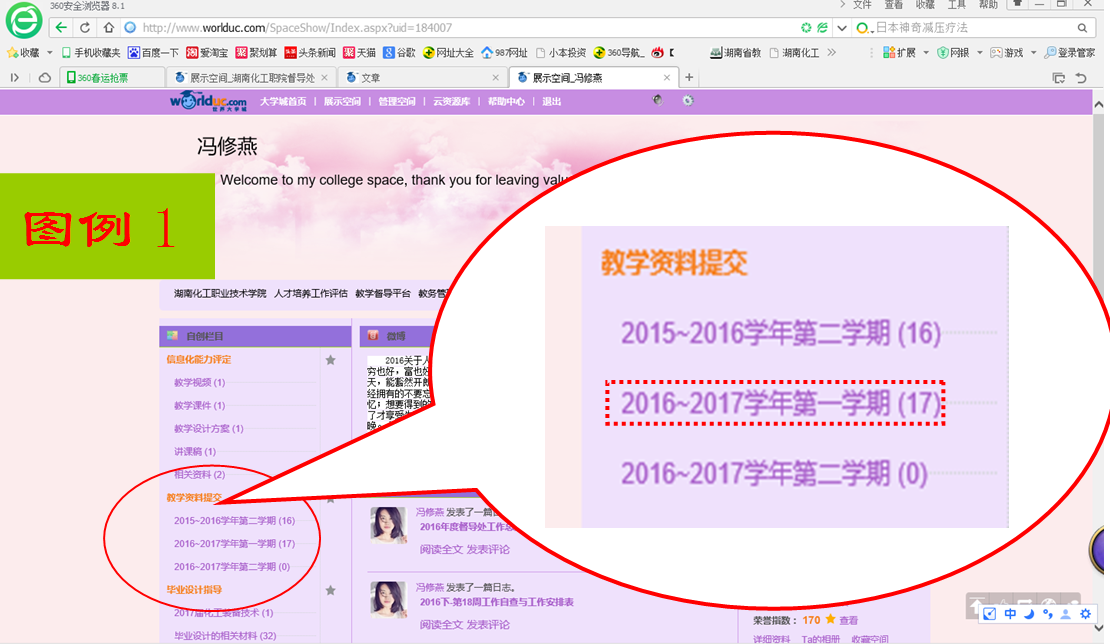Click the page vertical scrollbar

point(1099,368)
